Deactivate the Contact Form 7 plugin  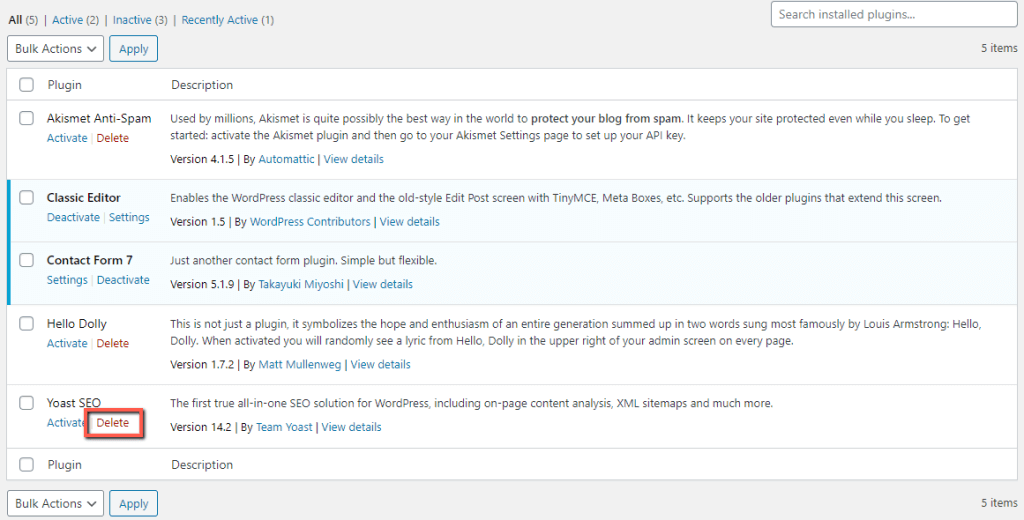pyautogui.click(x=123, y=280)
